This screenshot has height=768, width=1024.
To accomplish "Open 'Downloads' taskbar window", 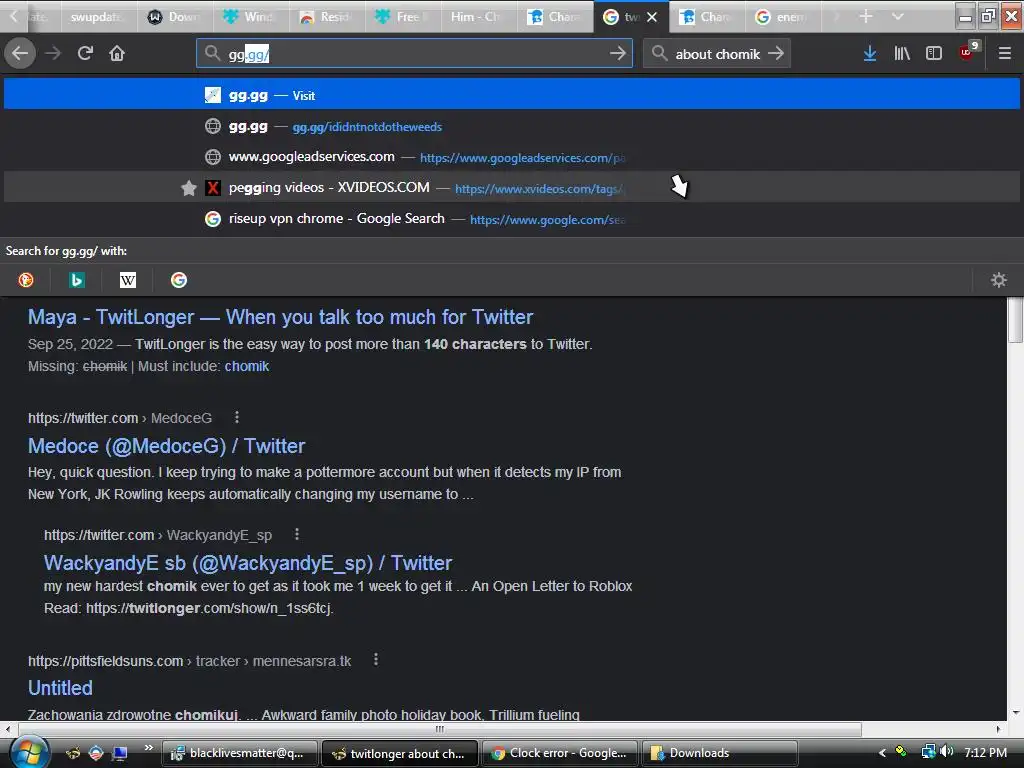I will coord(720,753).
